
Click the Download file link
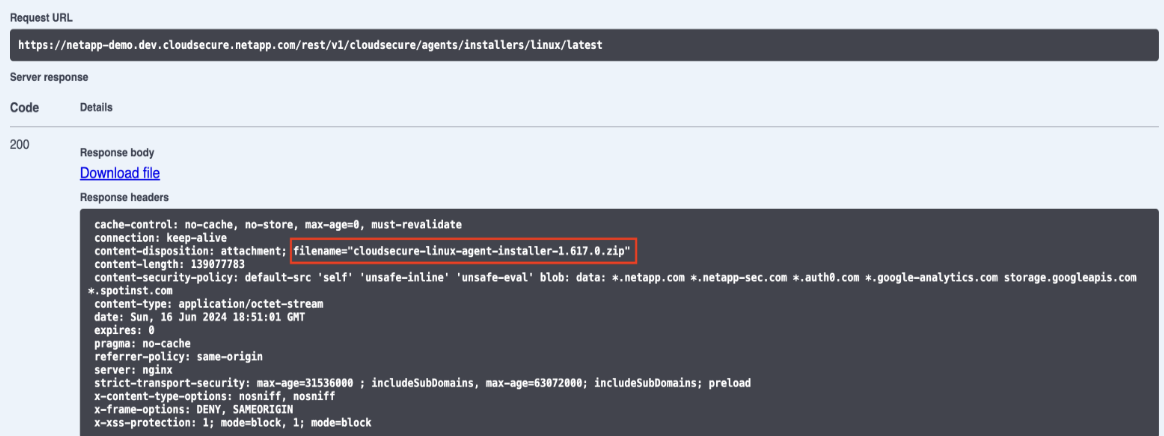pyautogui.click(x=120, y=174)
